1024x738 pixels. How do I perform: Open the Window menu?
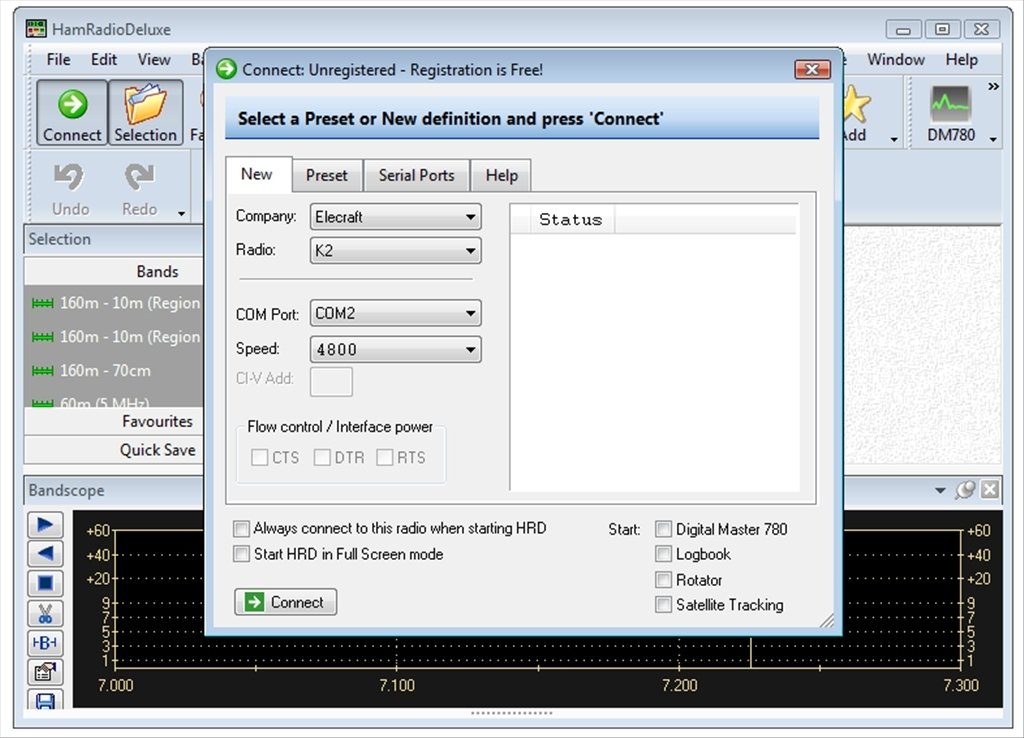pos(895,59)
